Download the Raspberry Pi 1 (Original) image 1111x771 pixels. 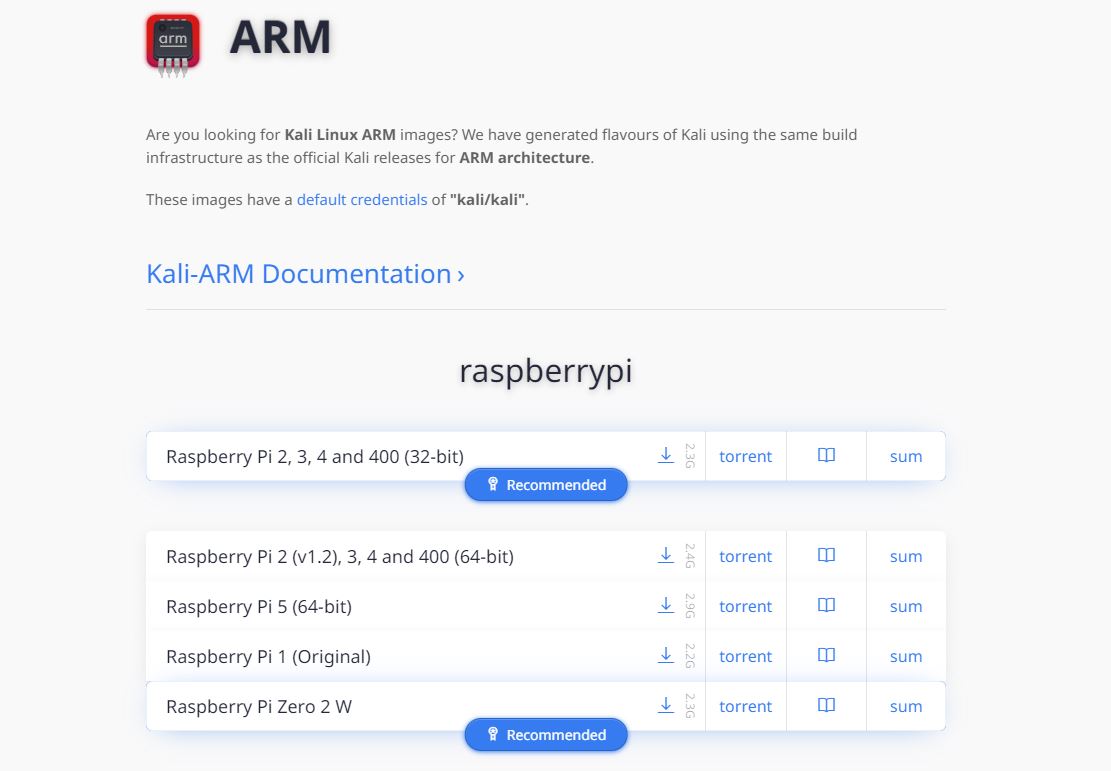665,655
